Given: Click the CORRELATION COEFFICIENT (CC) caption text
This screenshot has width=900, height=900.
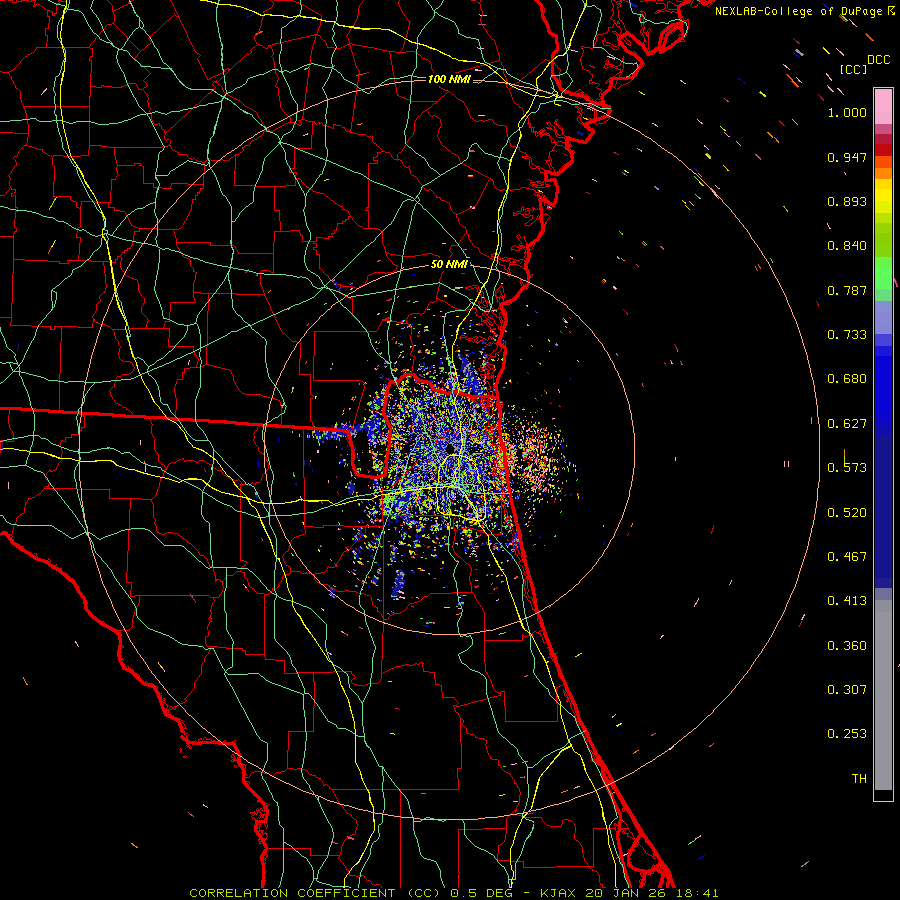Looking at the screenshot, I should point(315,893).
